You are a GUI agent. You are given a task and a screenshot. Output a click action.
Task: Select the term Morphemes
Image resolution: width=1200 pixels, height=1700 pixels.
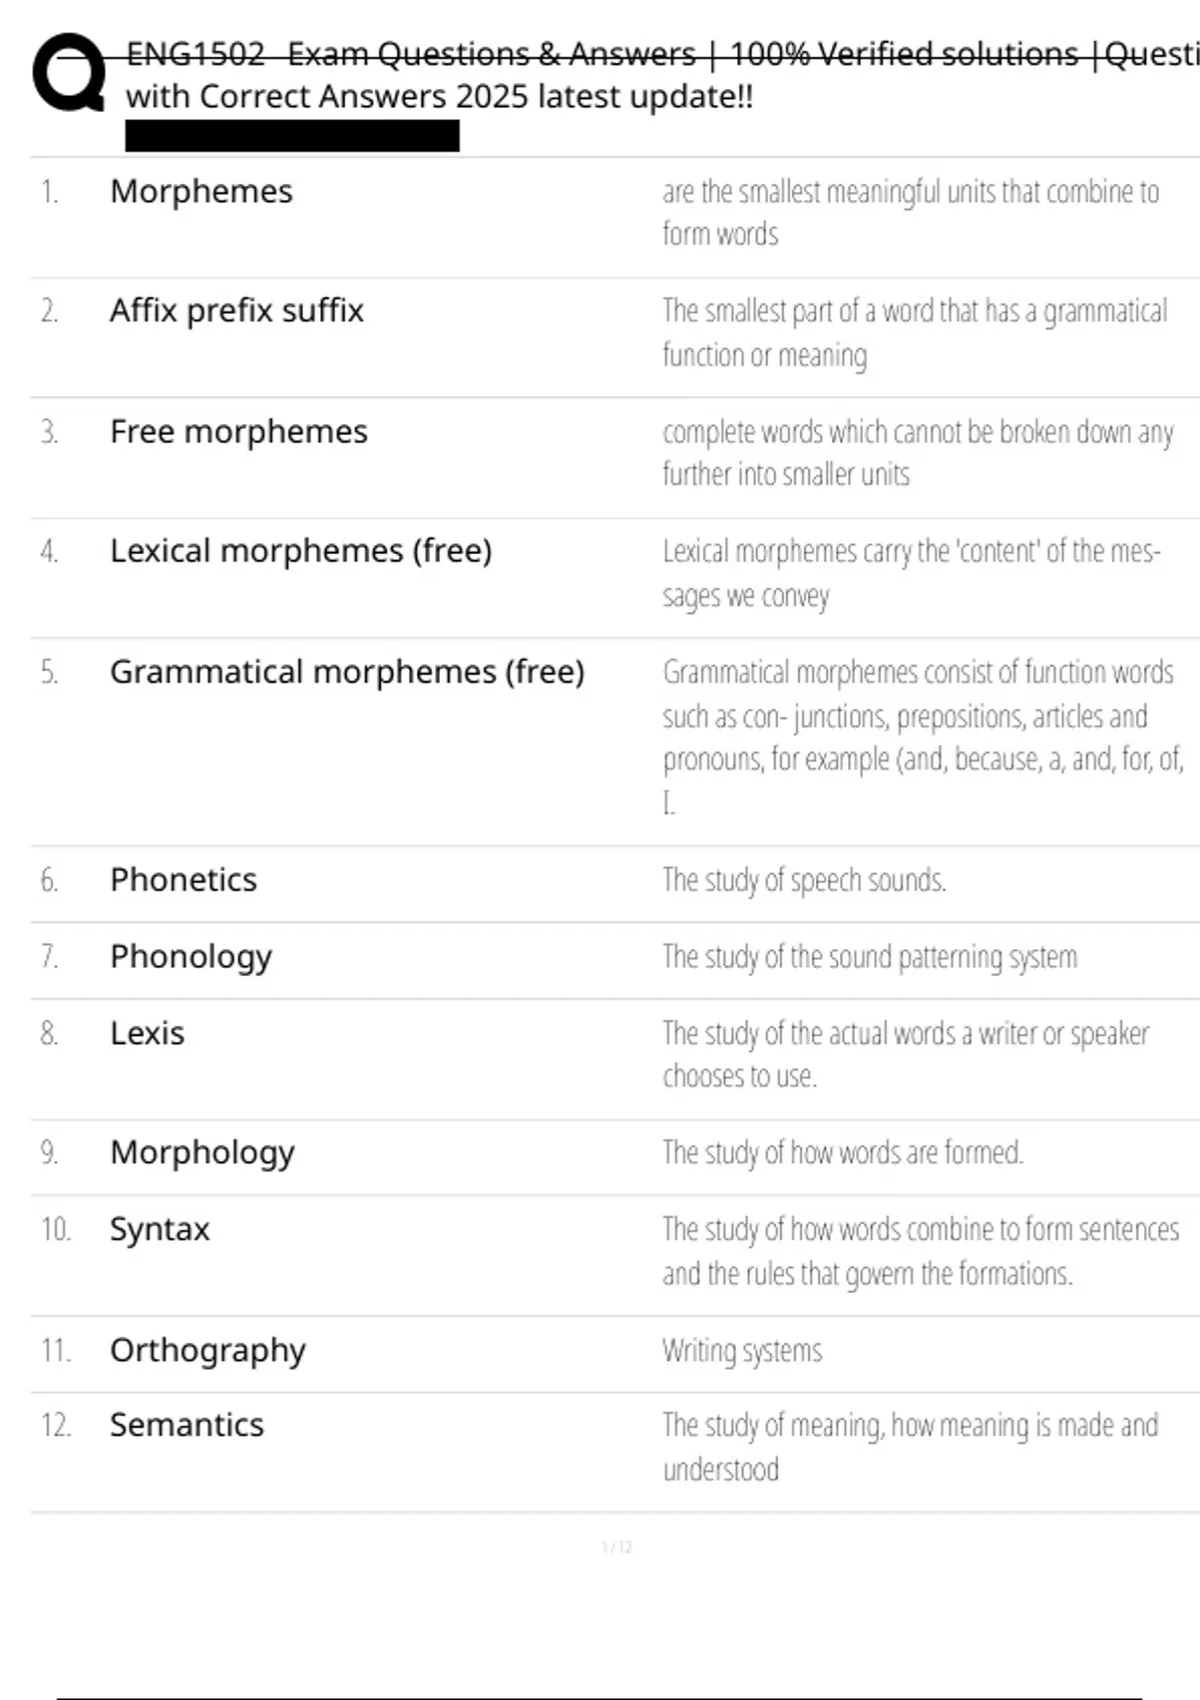tap(201, 191)
